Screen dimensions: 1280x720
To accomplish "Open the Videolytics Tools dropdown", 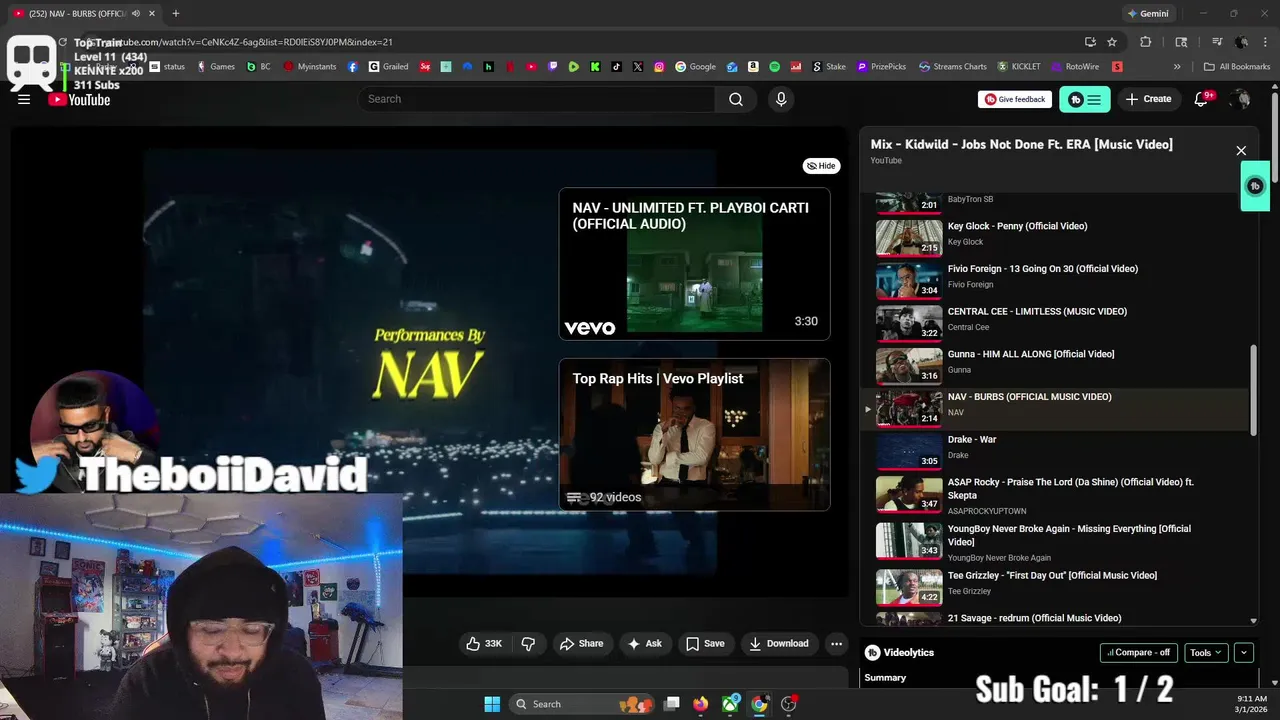I will [1206, 653].
